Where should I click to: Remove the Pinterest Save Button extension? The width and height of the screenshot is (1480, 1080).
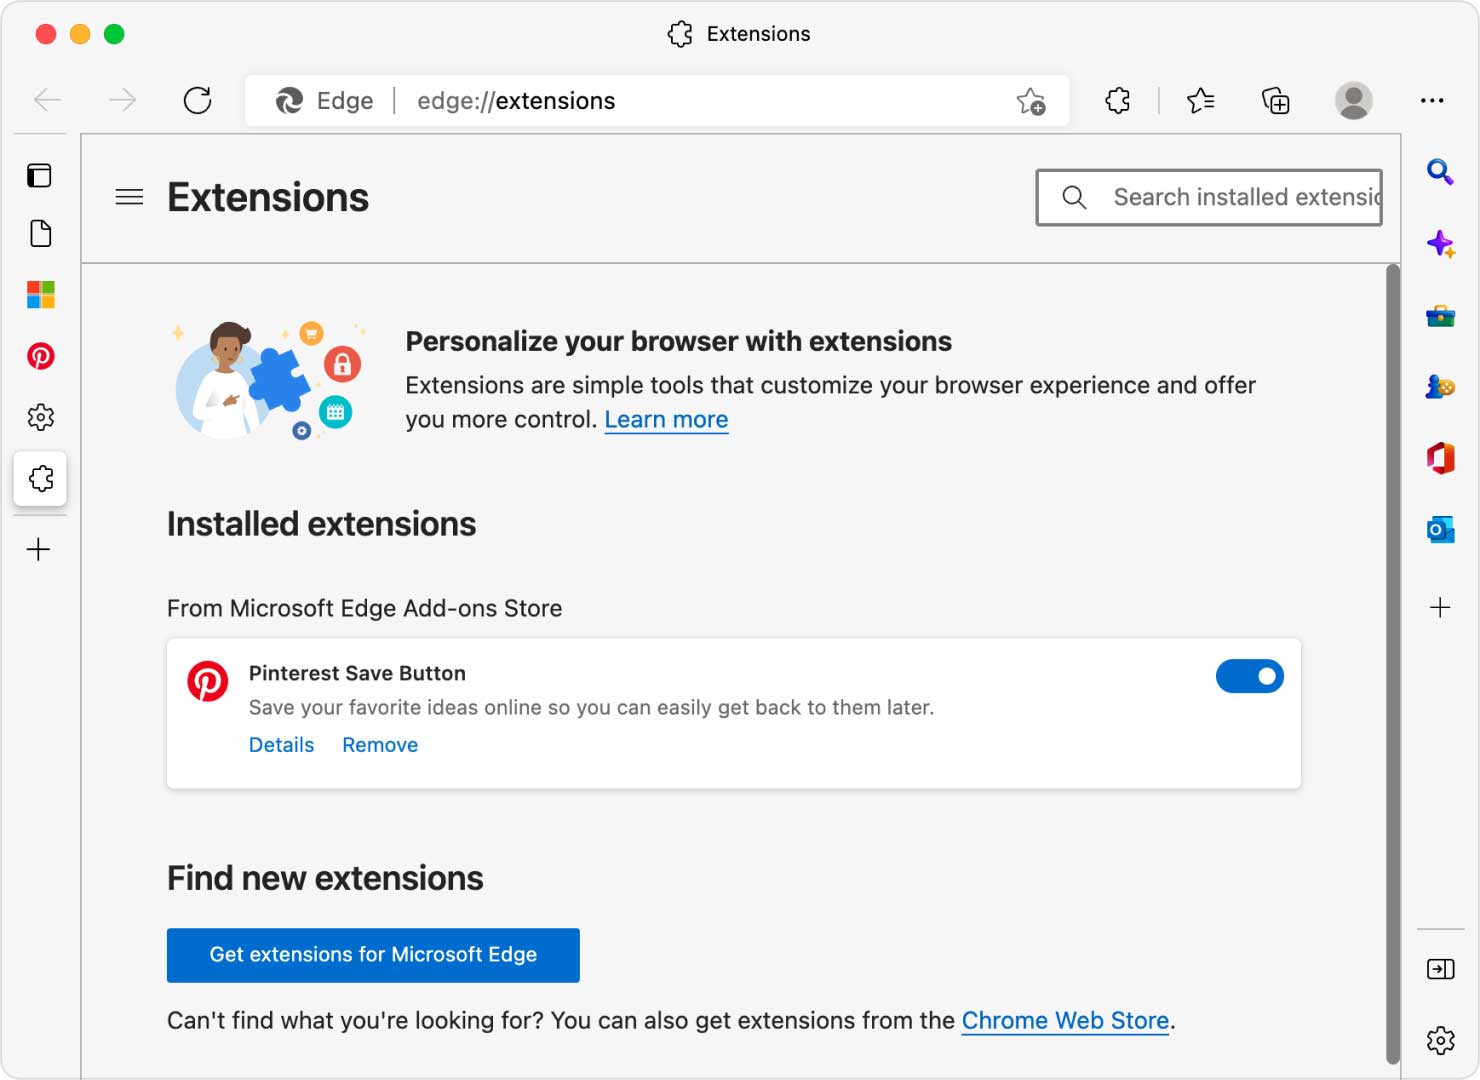pyautogui.click(x=380, y=745)
